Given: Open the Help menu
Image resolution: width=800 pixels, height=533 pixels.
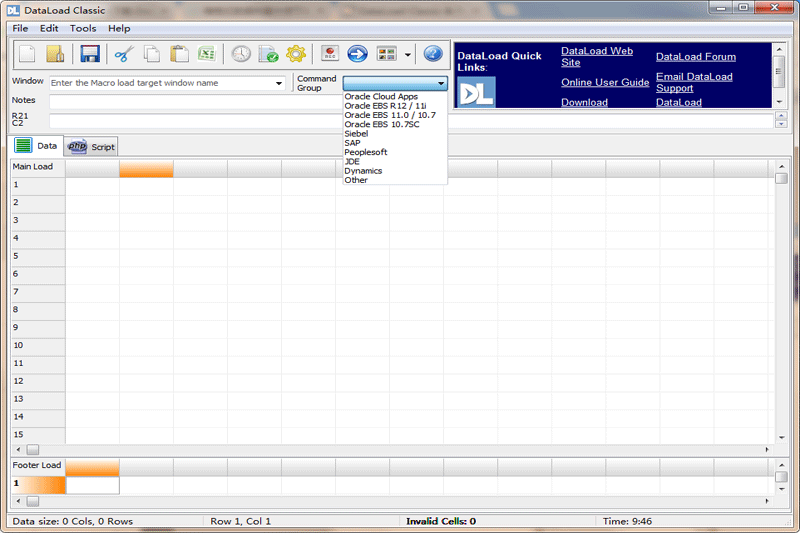Looking at the screenshot, I should pyautogui.click(x=119, y=29).
